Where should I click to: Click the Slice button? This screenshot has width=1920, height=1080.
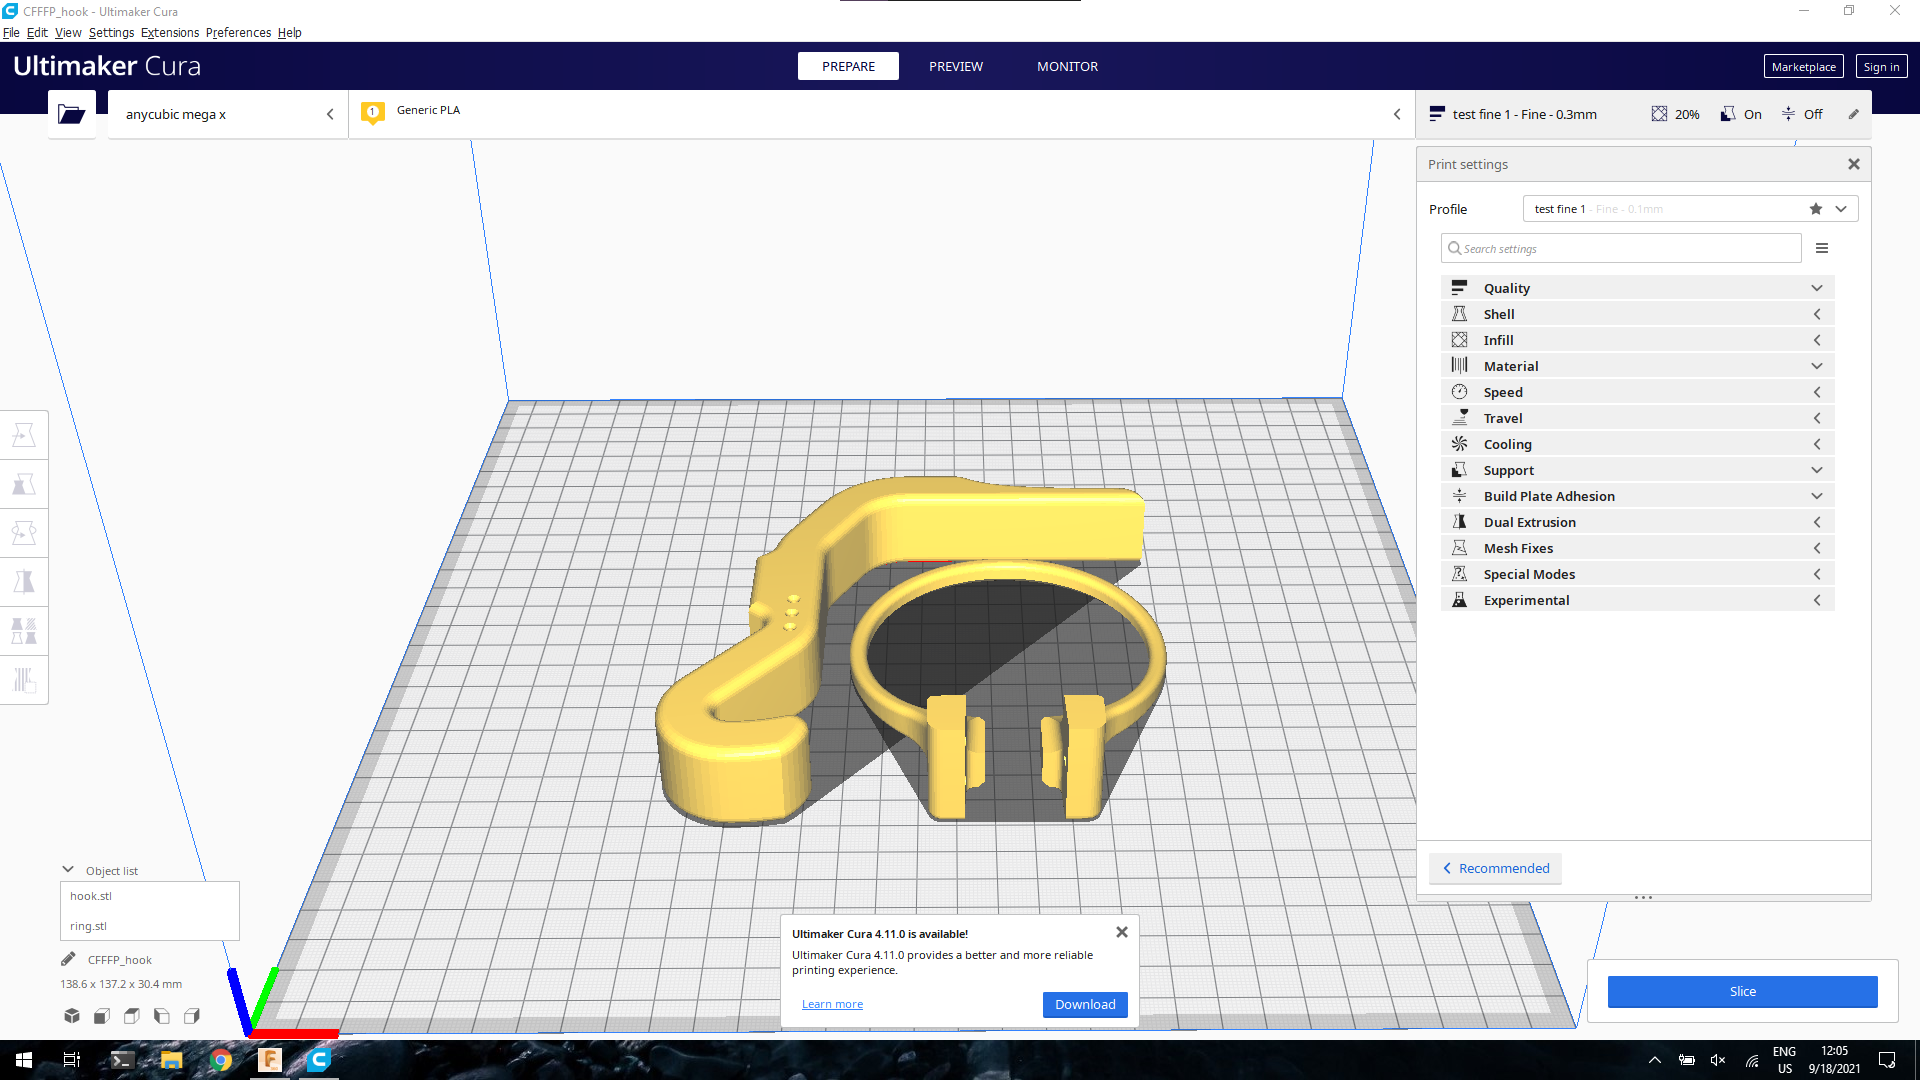(1742, 991)
